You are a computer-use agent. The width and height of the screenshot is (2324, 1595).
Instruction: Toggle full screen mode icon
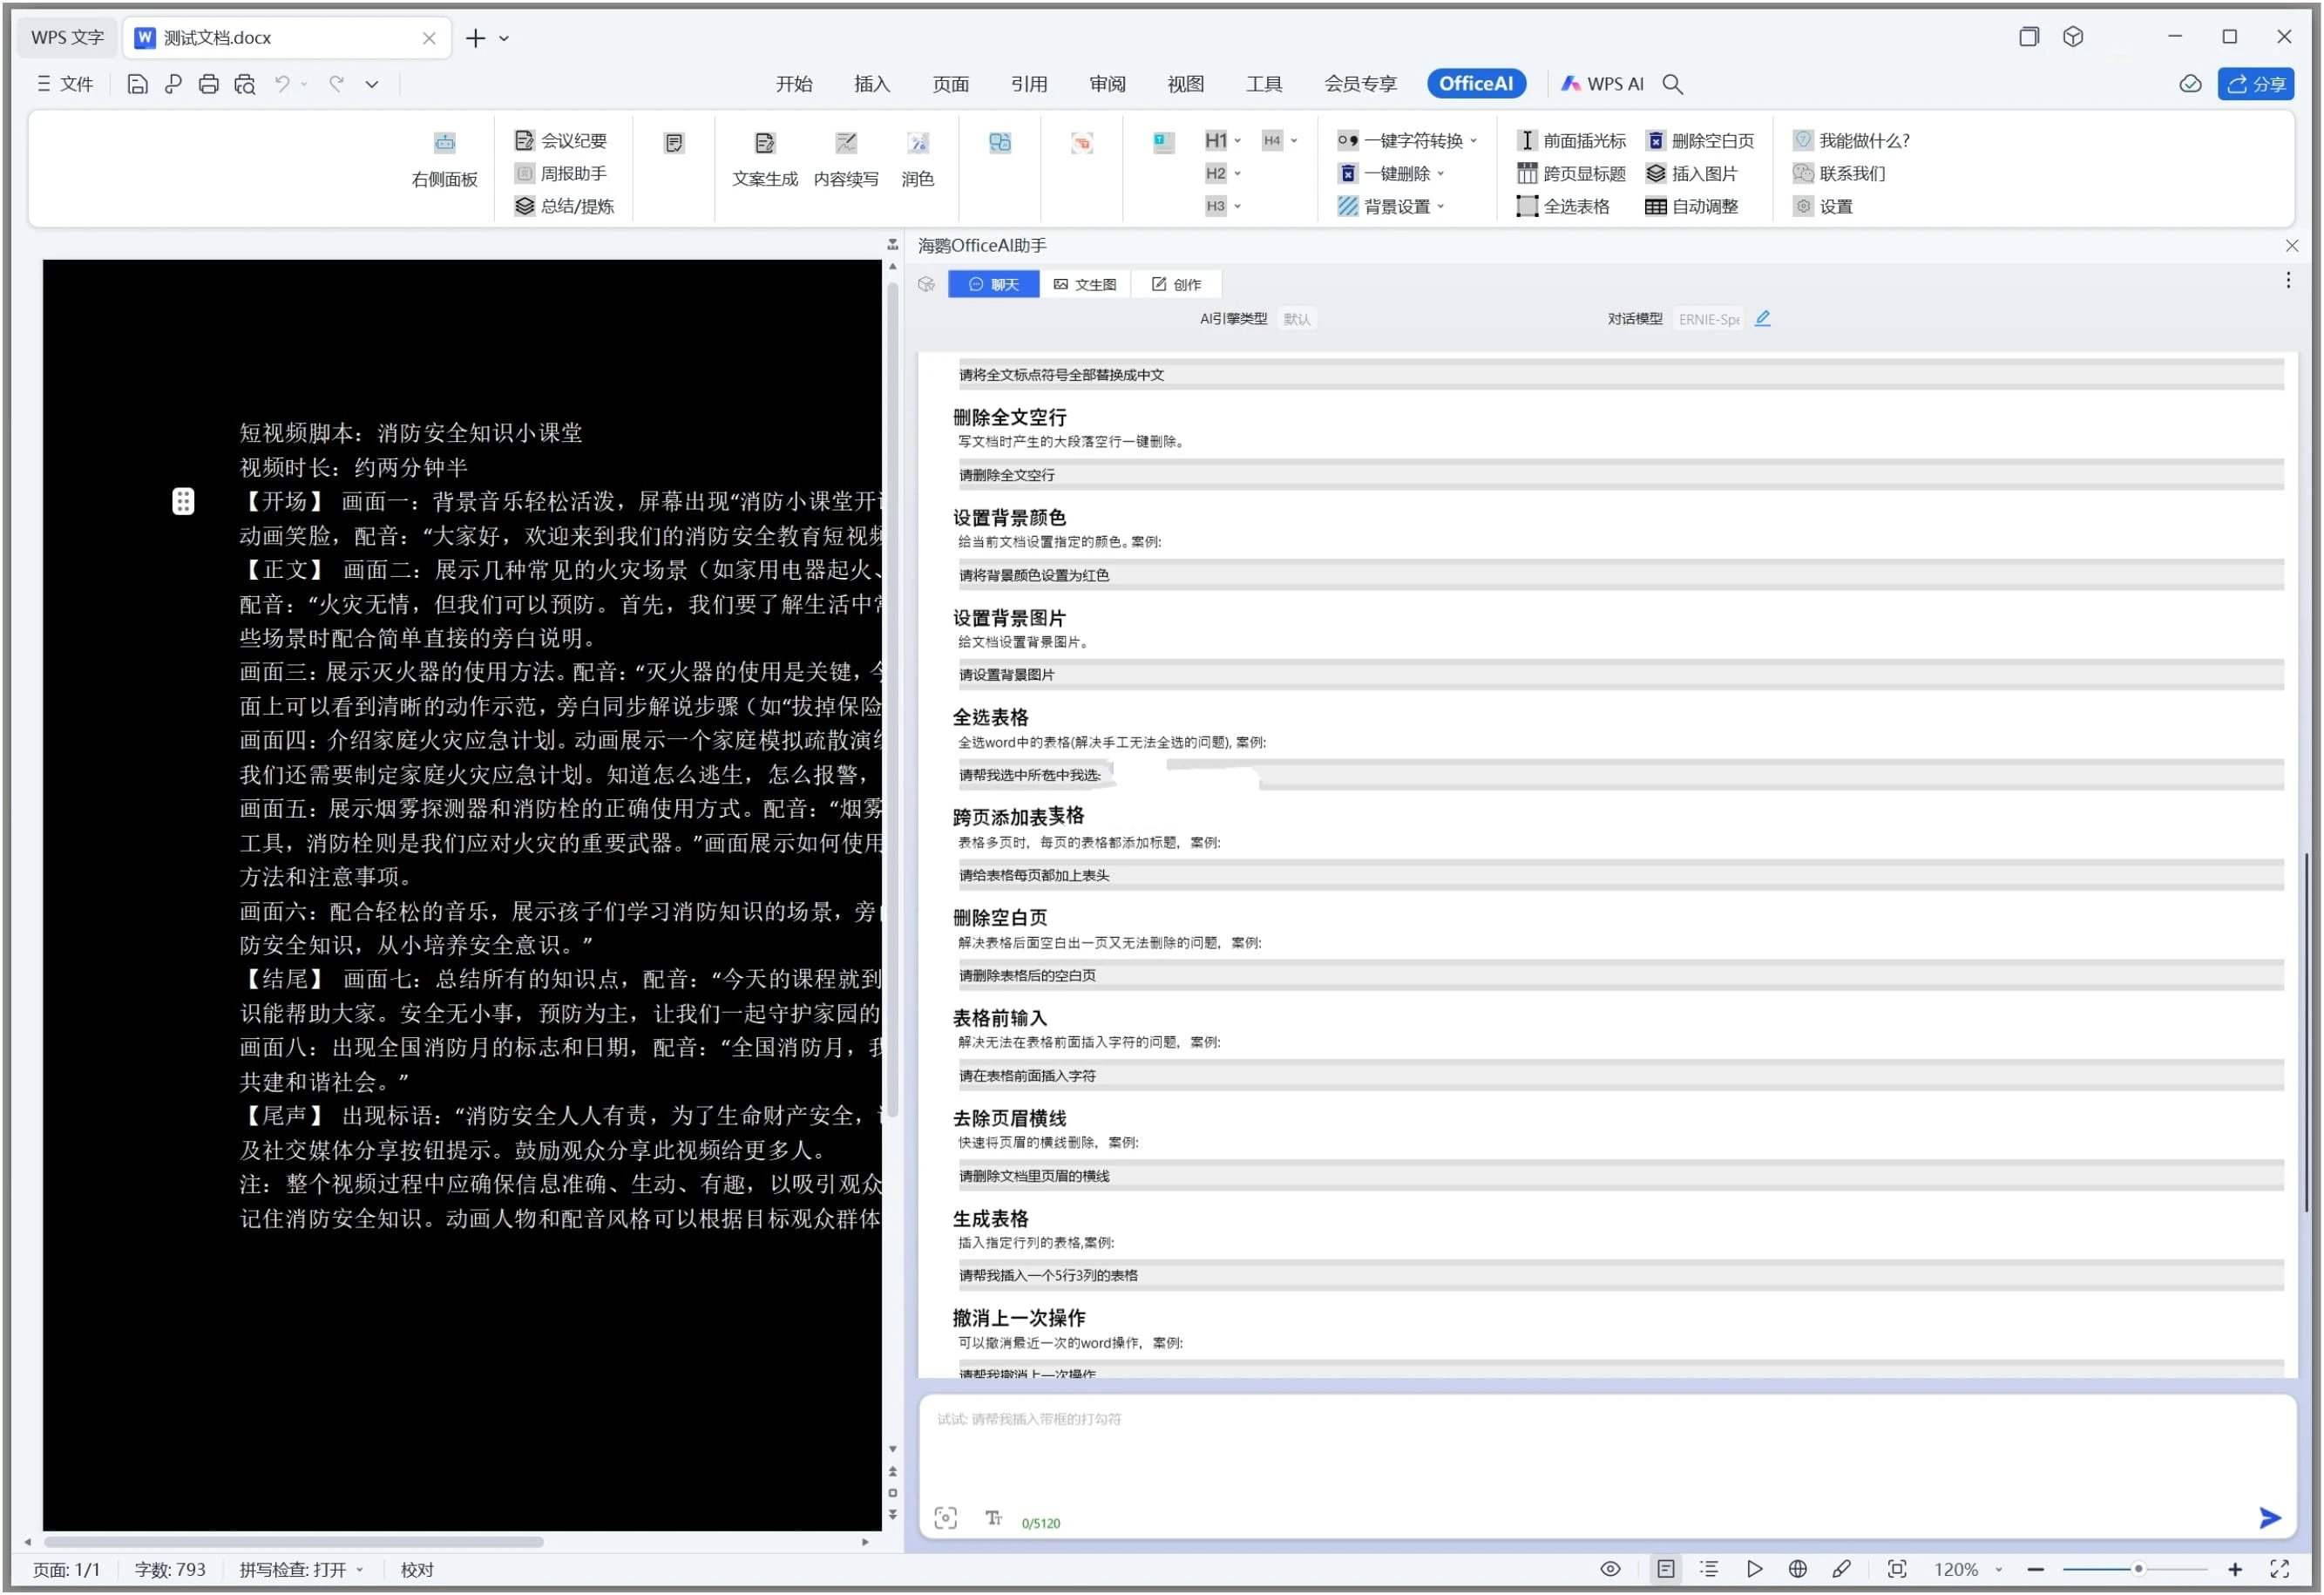[x=2279, y=1569]
